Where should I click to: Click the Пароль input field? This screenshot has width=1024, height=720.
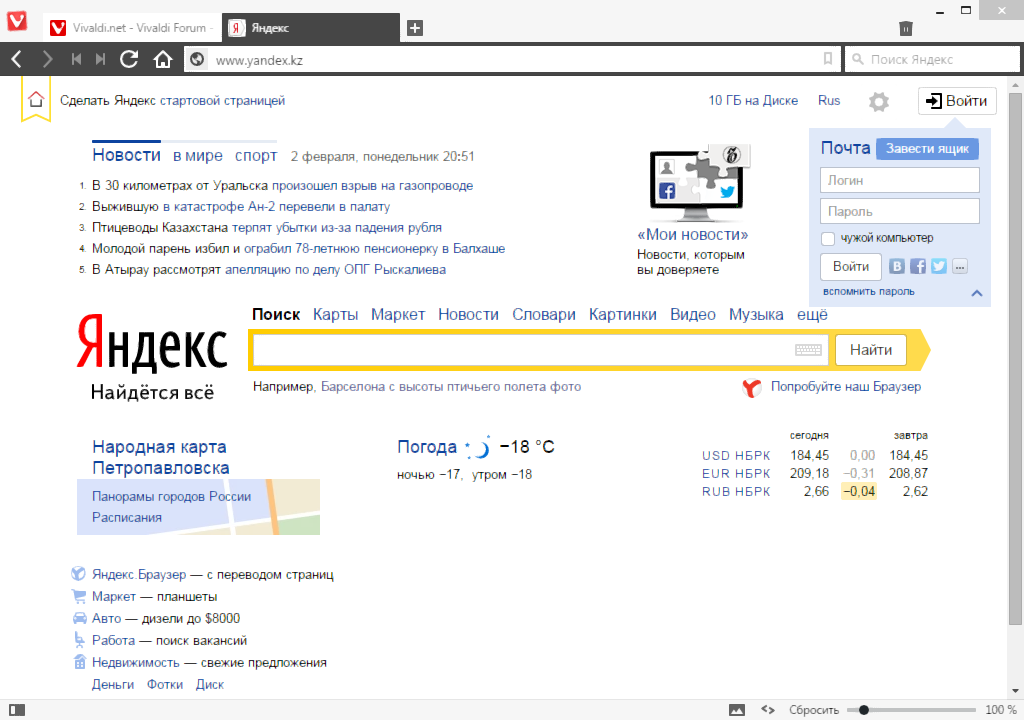[899, 212]
